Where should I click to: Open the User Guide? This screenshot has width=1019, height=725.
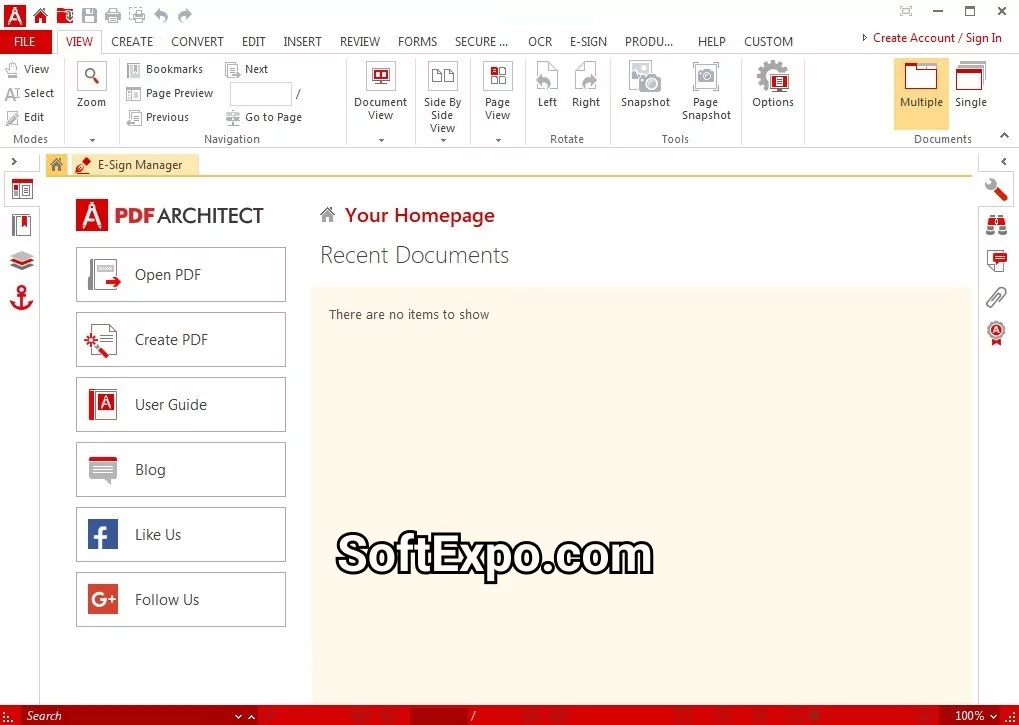coord(180,404)
